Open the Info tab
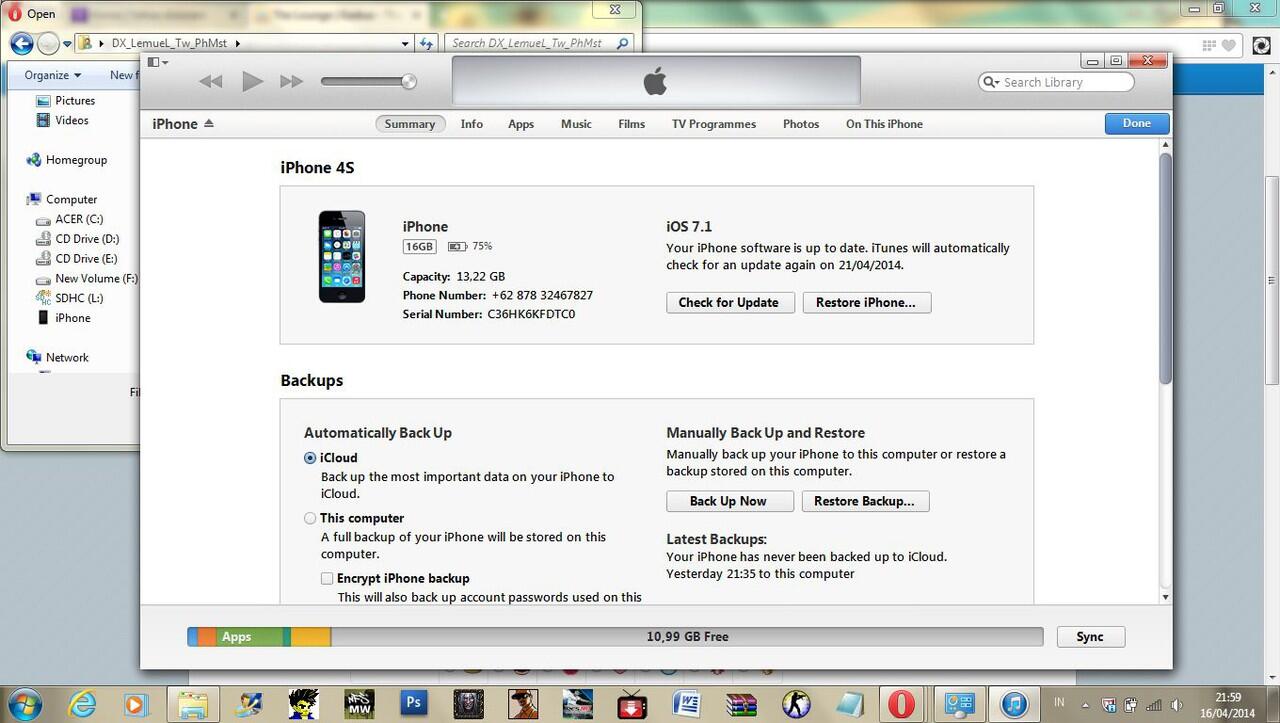1280x723 pixels. (472, 124)
